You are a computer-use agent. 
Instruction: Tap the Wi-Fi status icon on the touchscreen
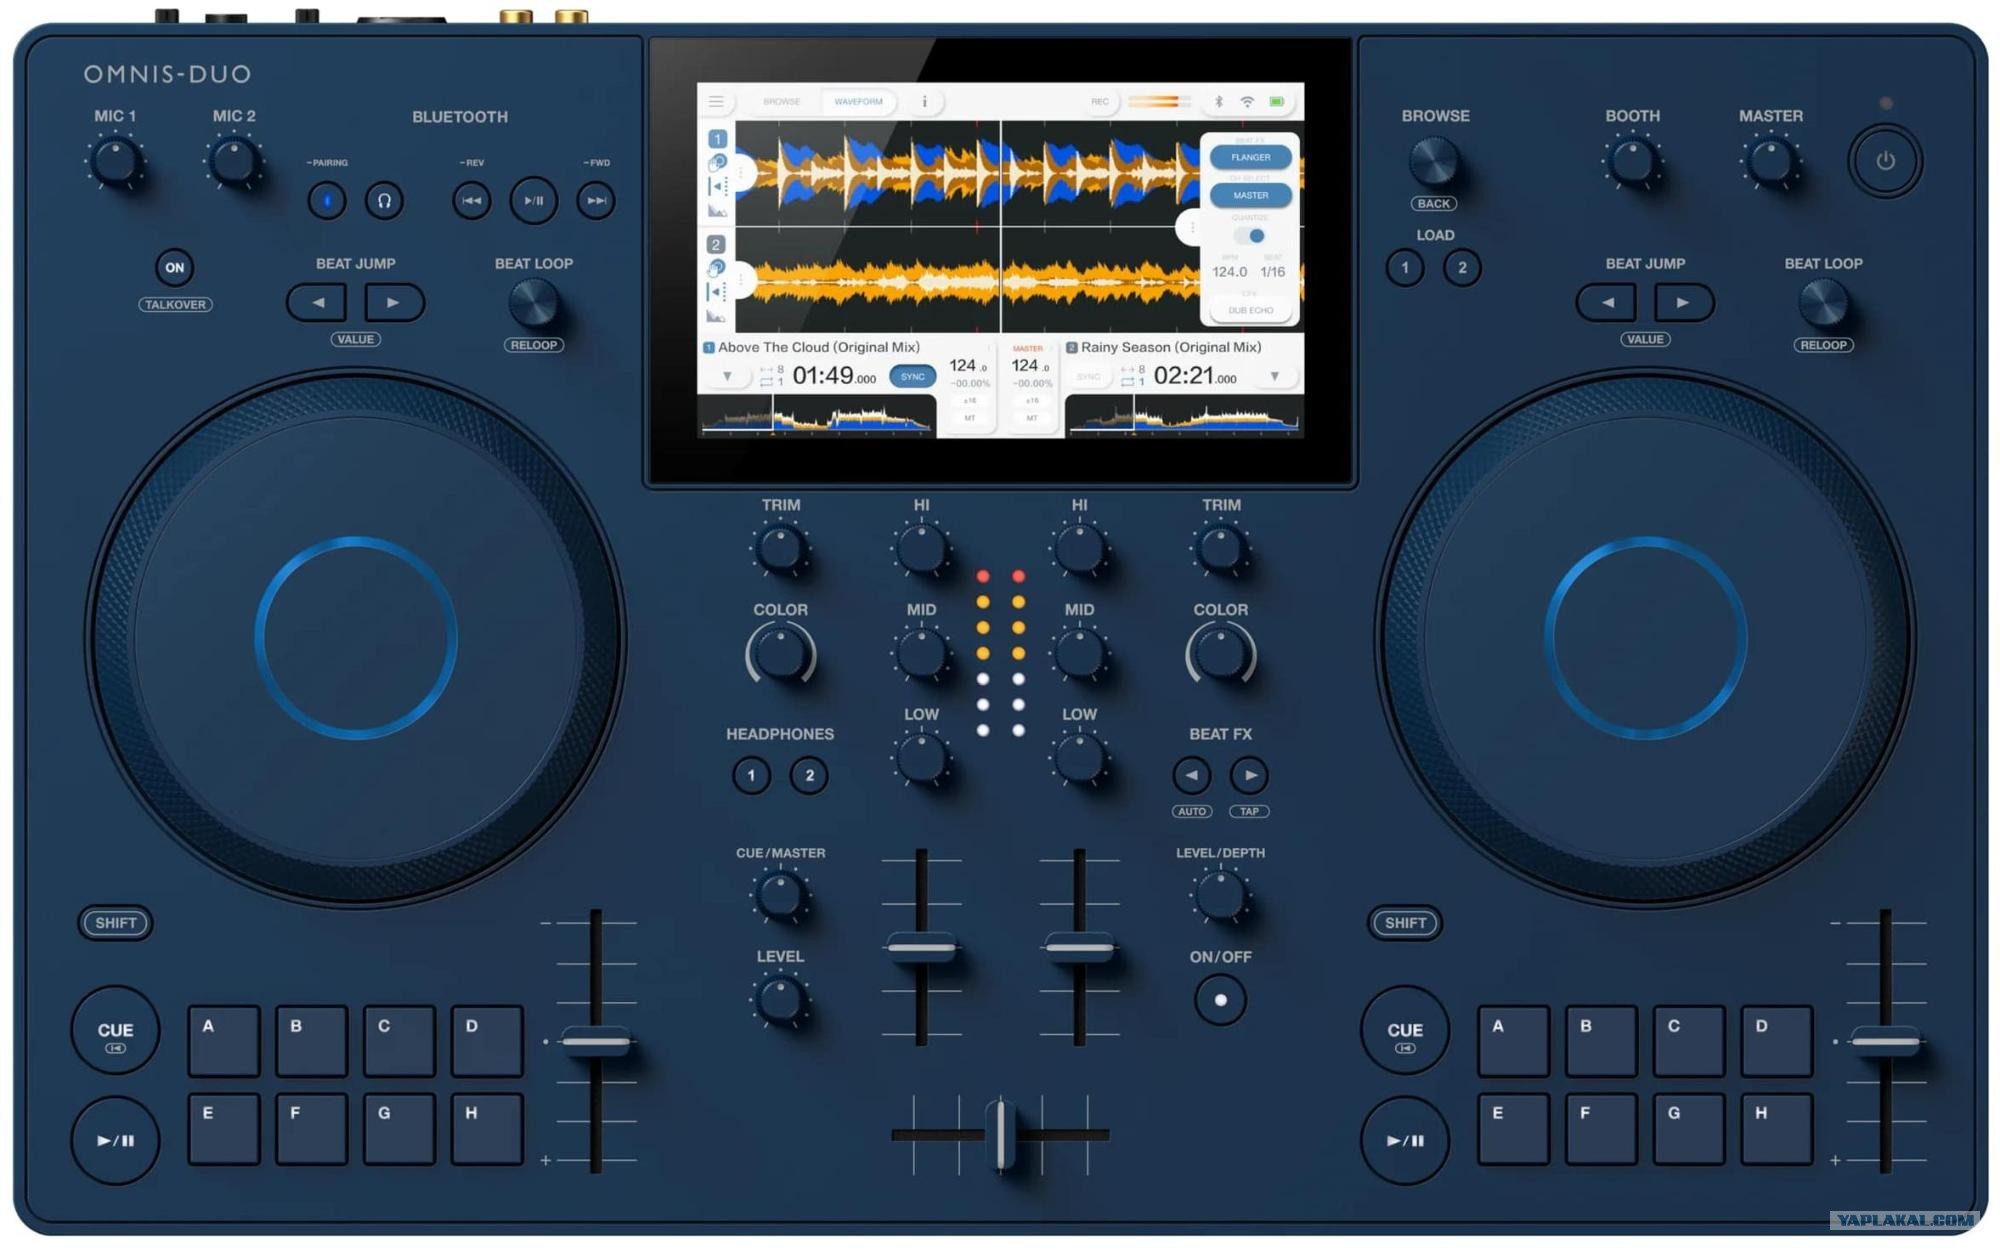point(1247,102)
